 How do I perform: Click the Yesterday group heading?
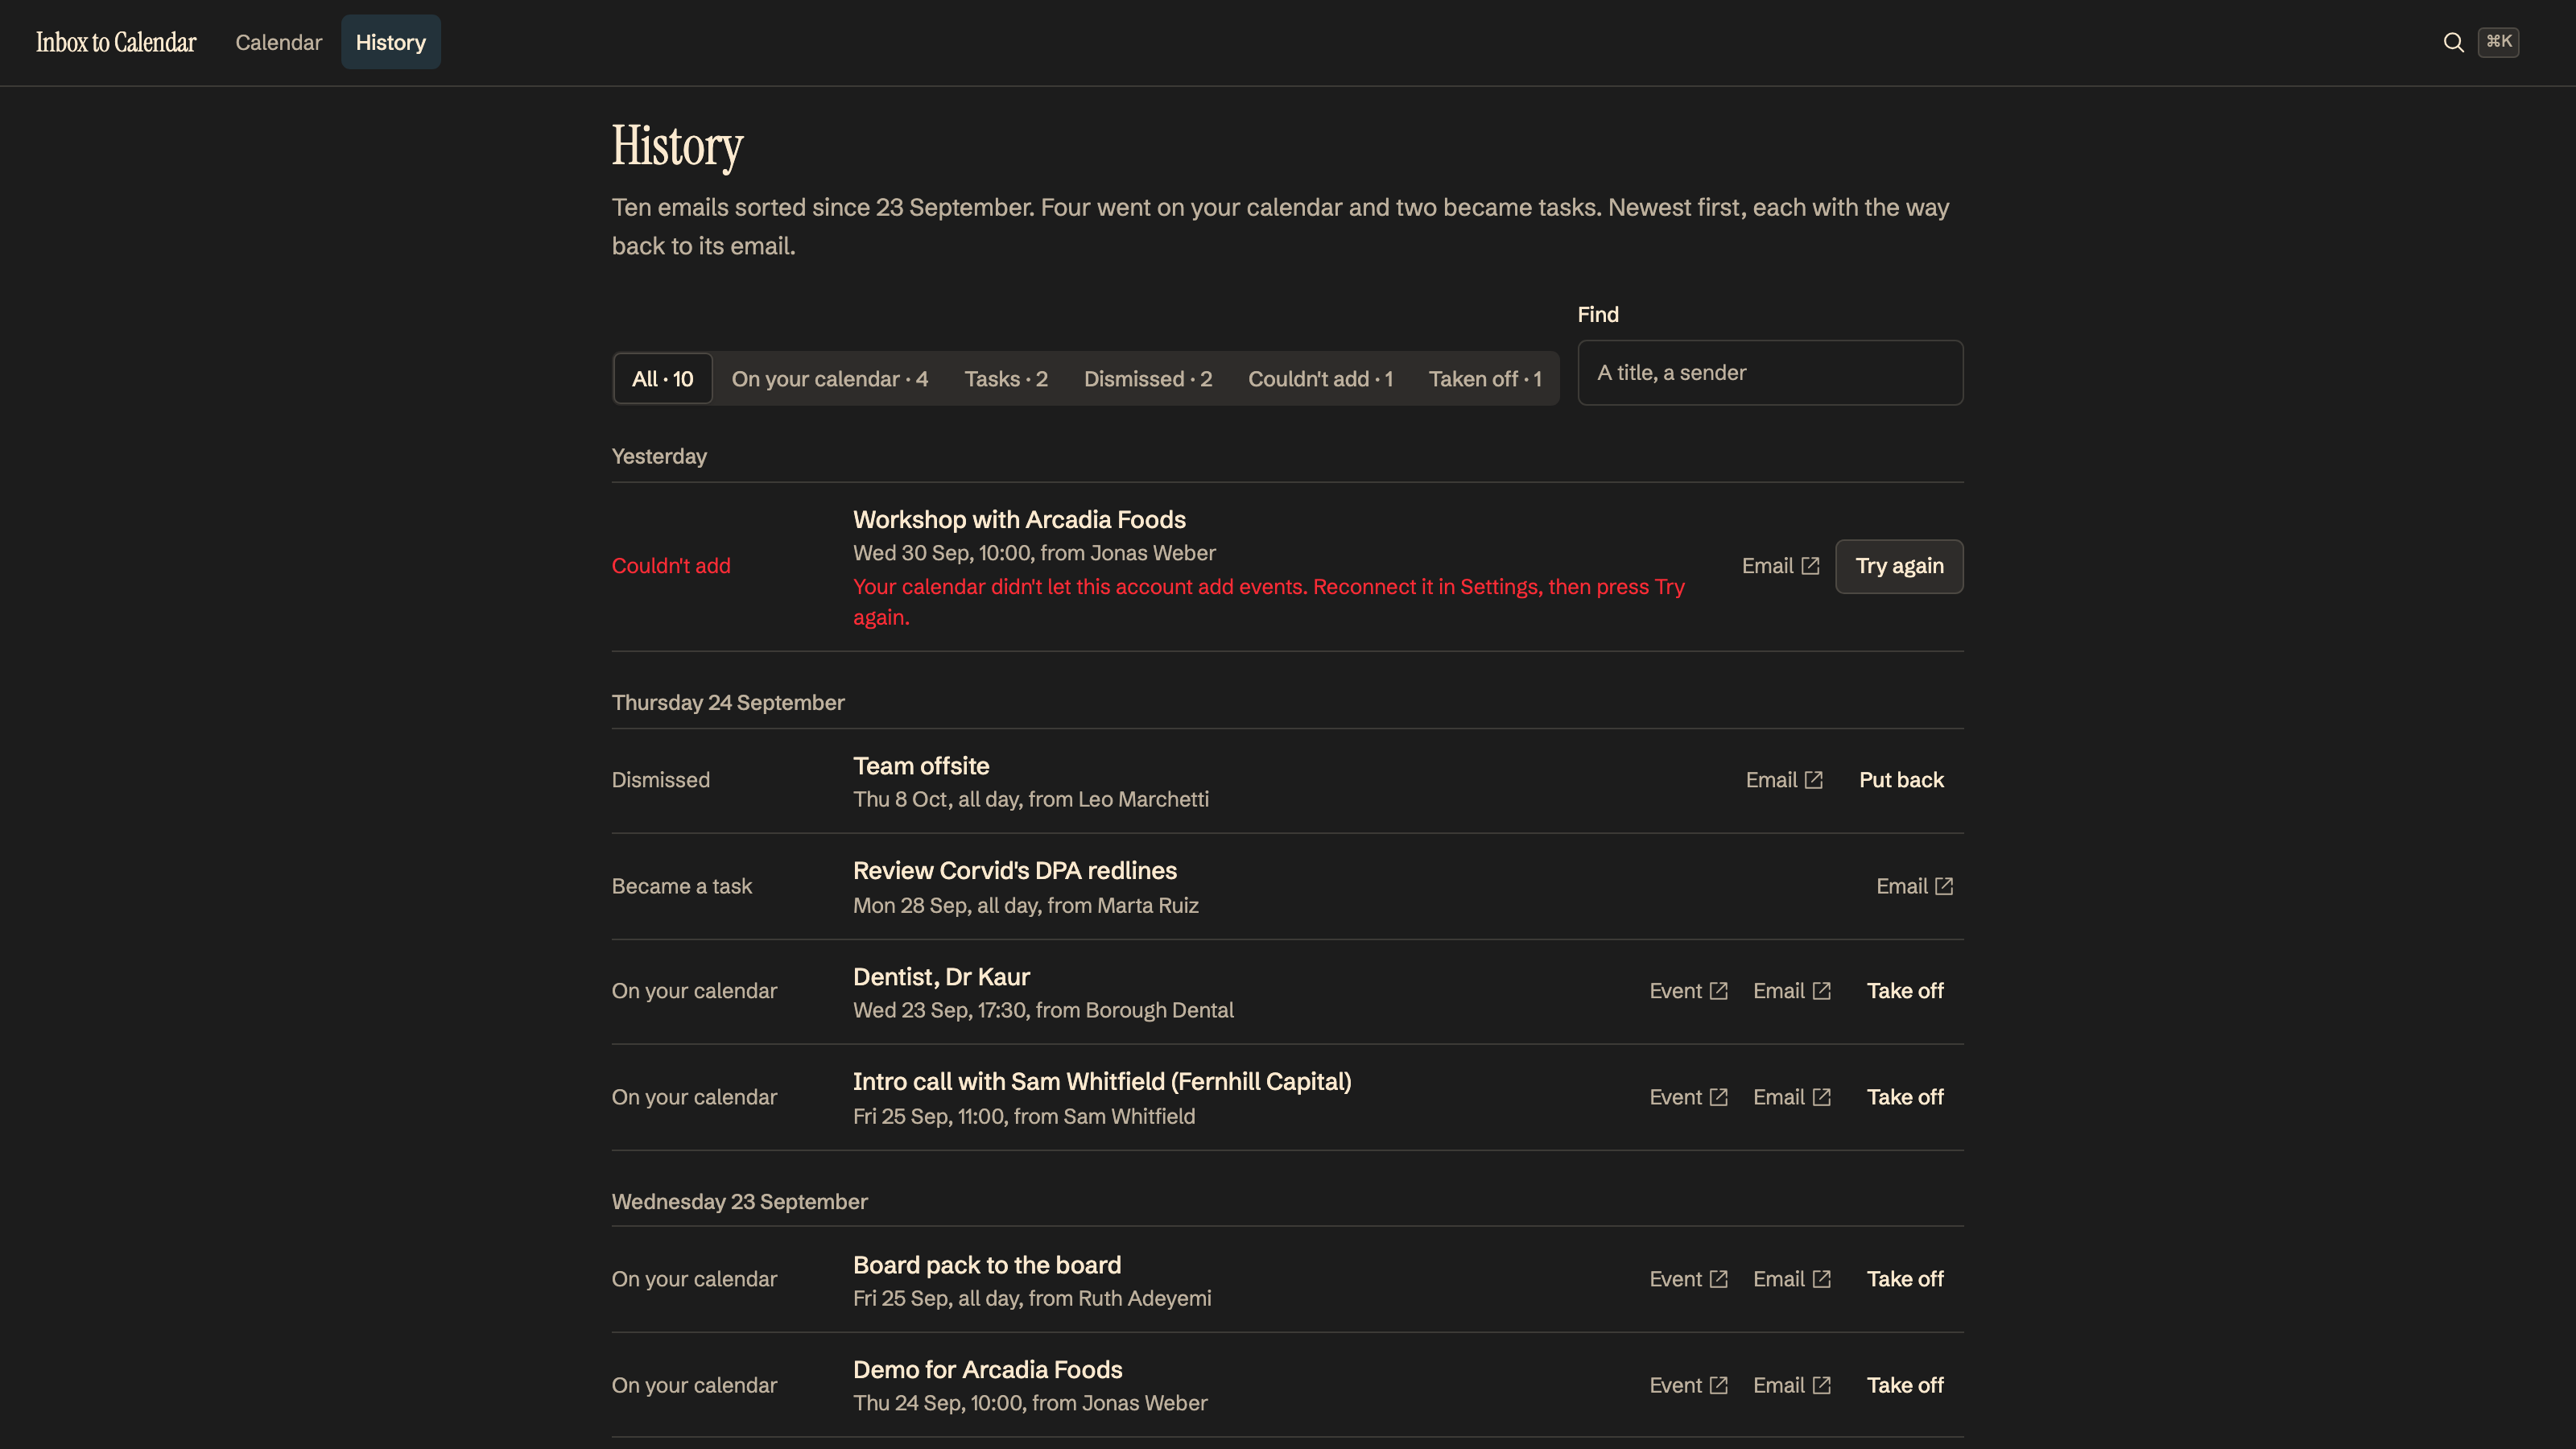tap(659, 457)
